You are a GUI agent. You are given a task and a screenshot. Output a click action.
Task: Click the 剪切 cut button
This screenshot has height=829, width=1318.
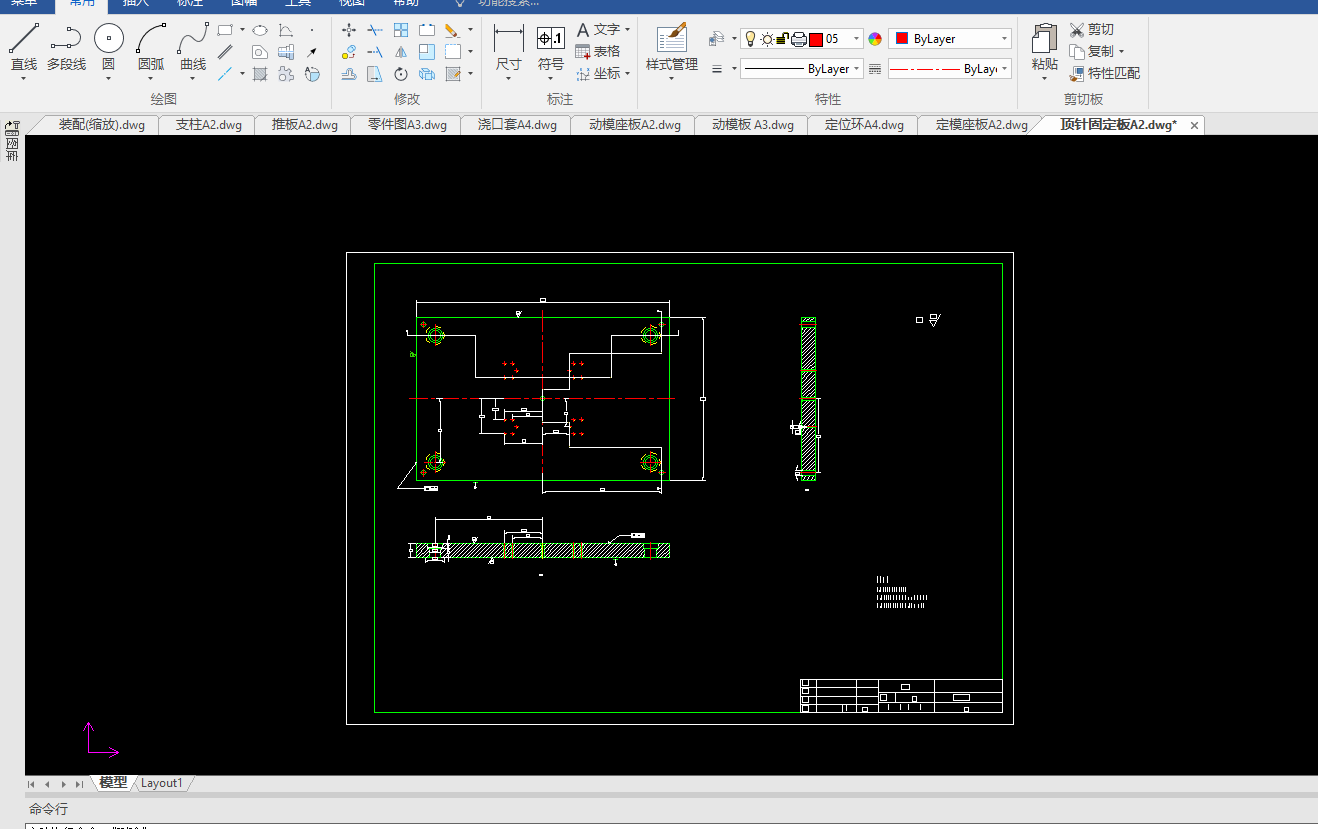click(x=1091, y=30)
